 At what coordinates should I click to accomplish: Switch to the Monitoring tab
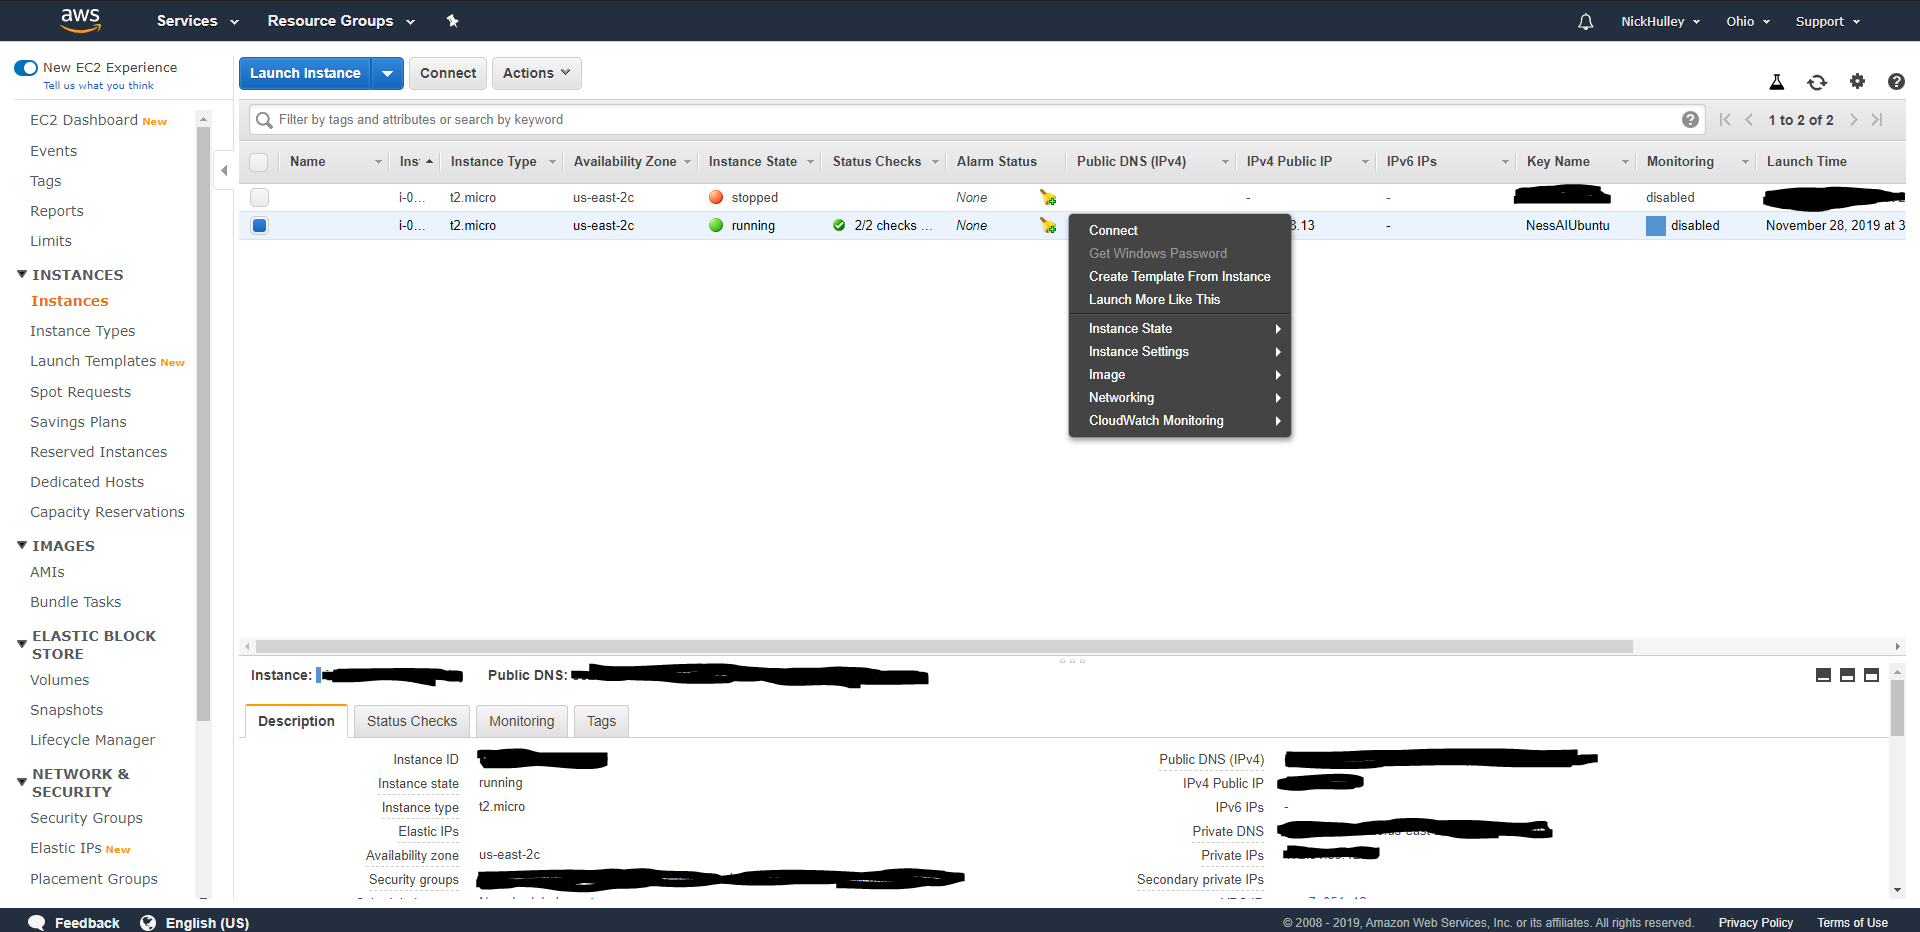(x=521, y=721)
